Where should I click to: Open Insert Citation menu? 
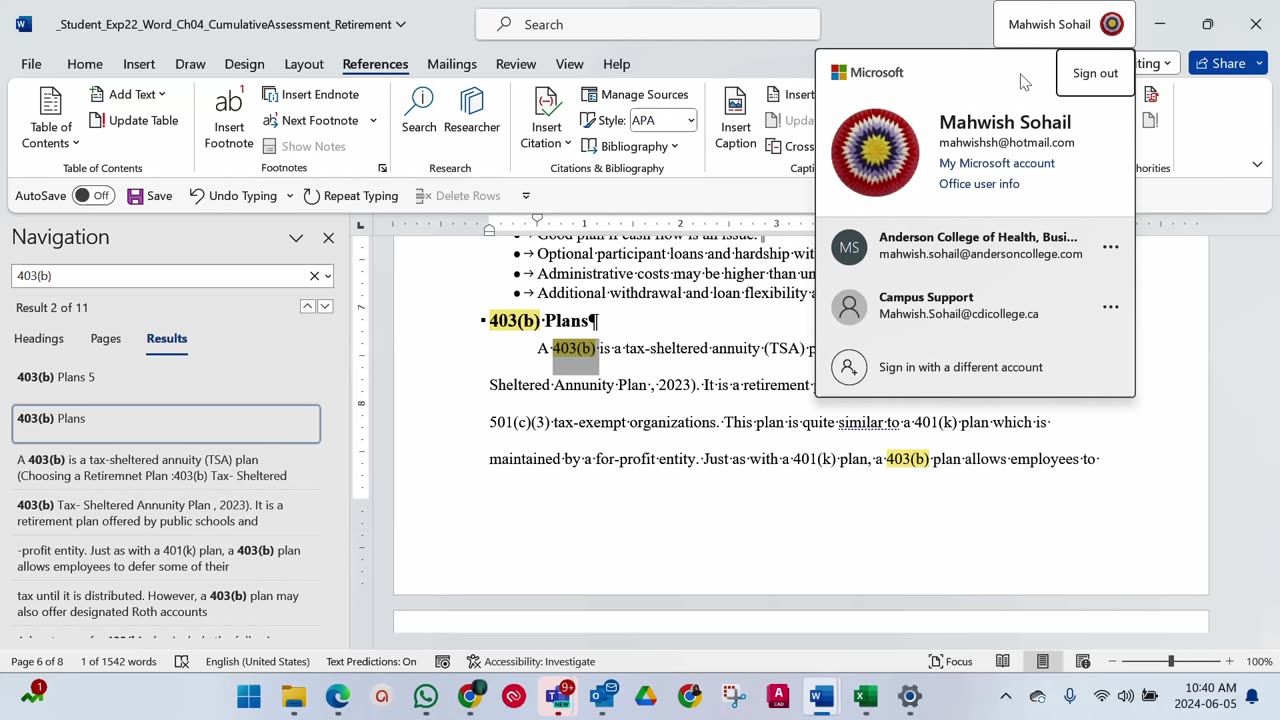click(546, 118)
